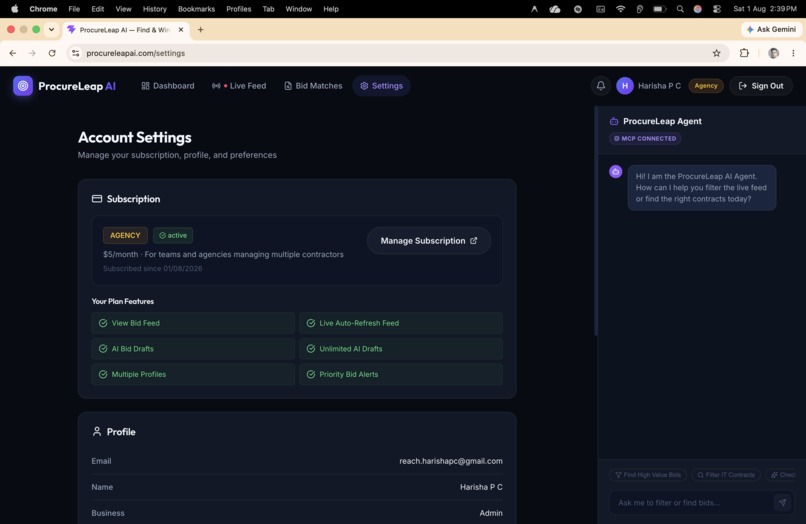
Task: Click the View Bid Feed check icon
Action: [103, 323]
